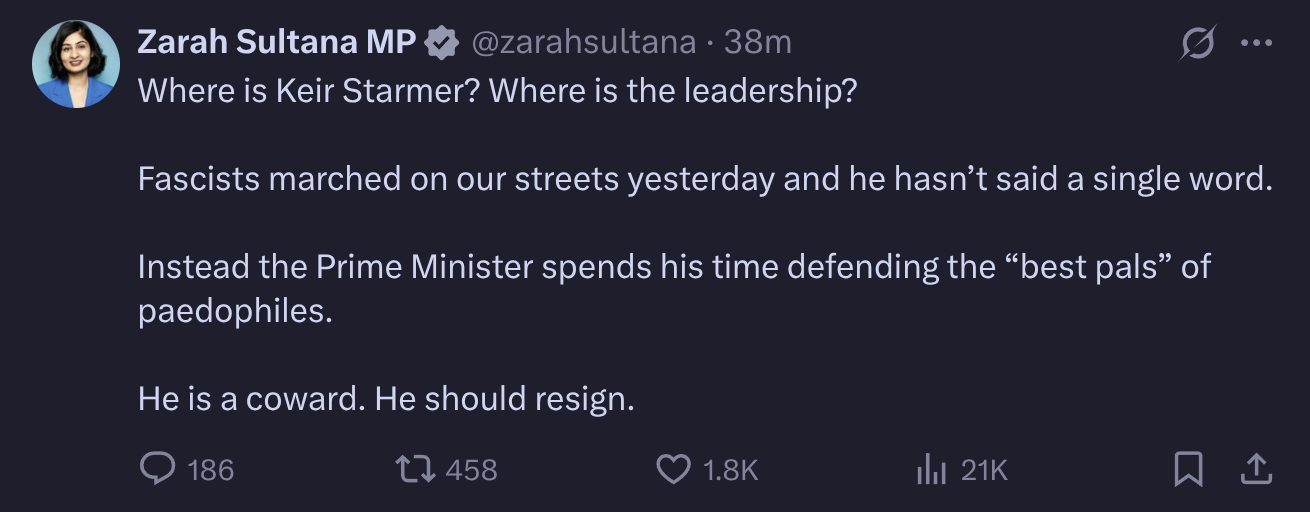Open the three-dot more options menu

coord(1256,43)
